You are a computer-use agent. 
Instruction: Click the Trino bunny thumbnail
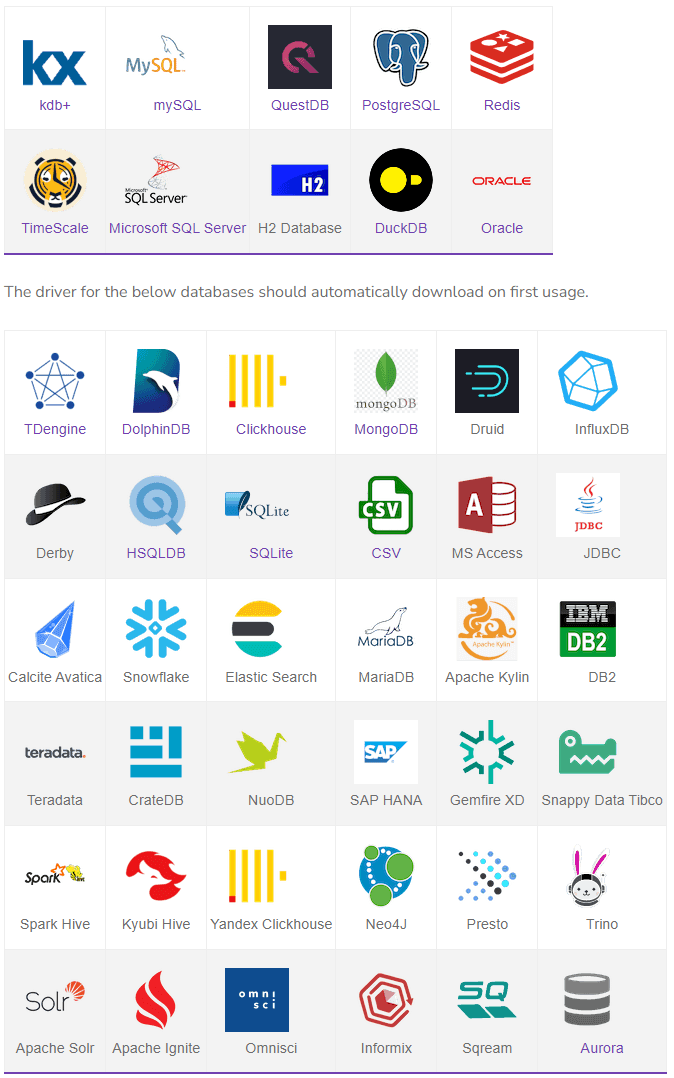point(587,875)
